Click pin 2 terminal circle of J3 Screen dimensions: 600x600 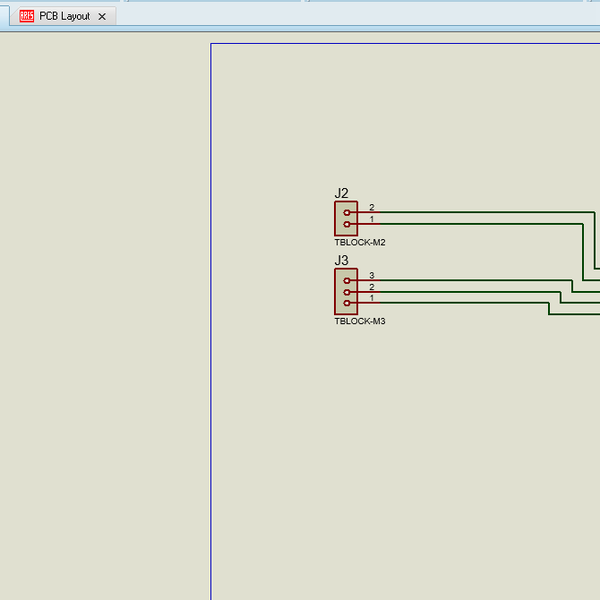coord(347,292)
